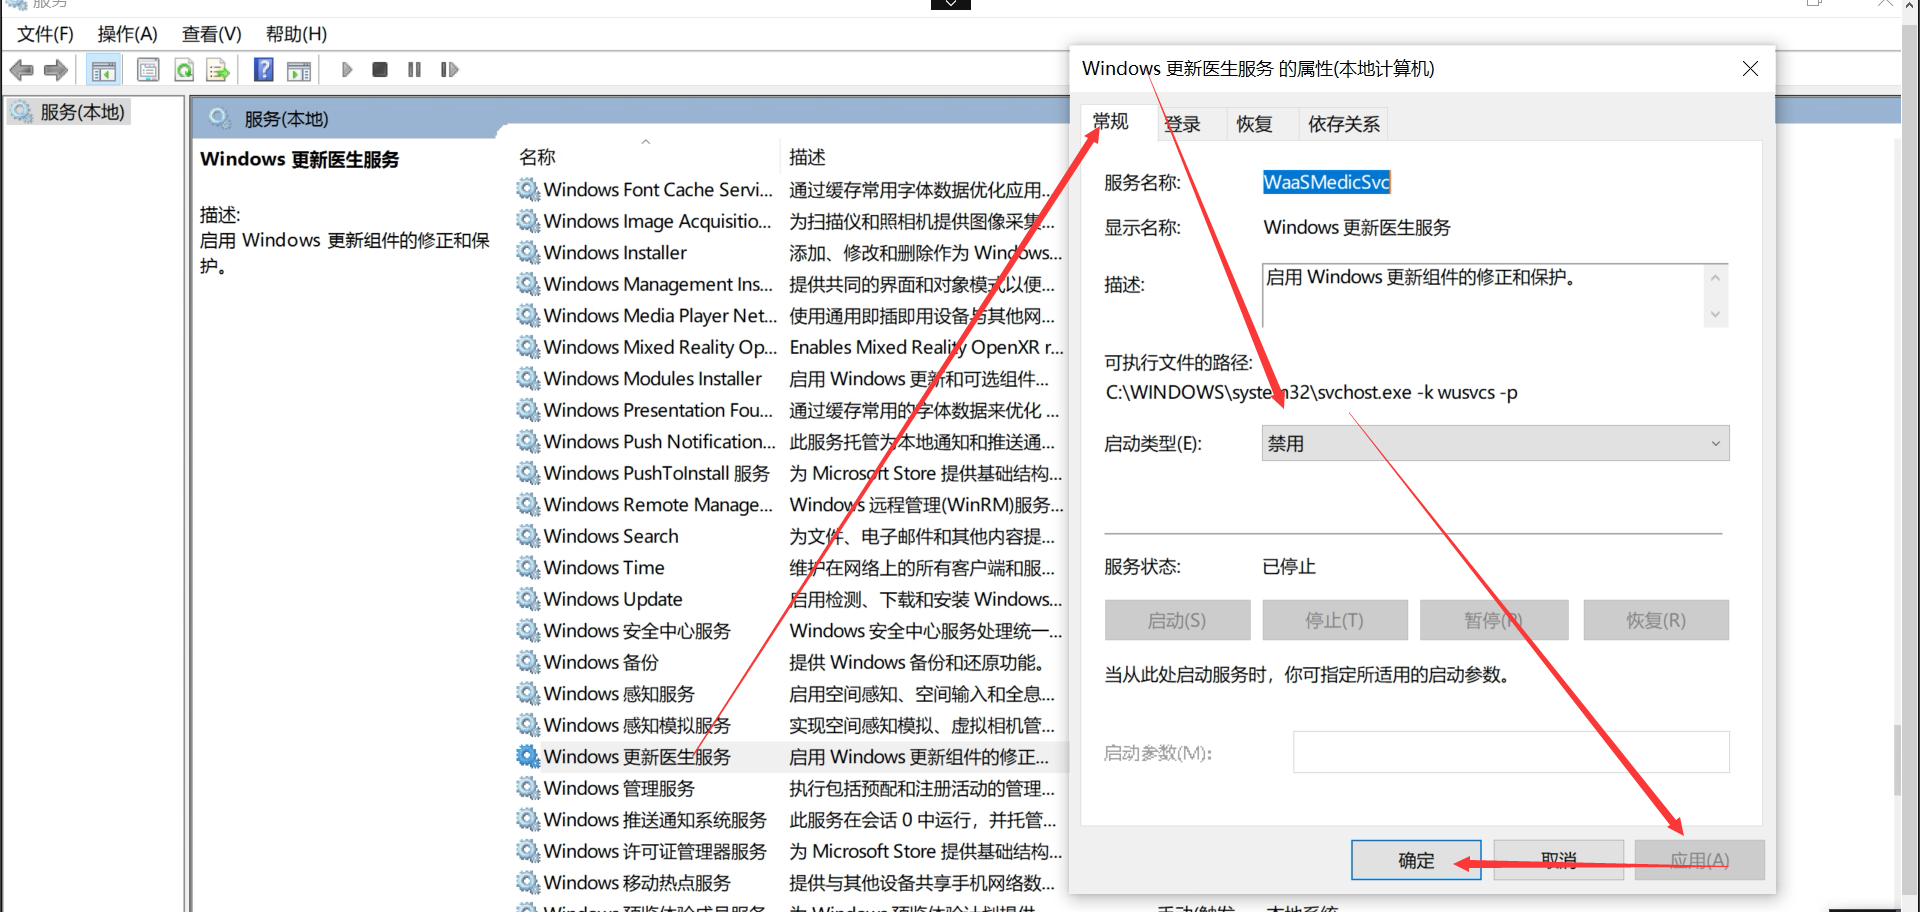
Task: Click the 确定 button
Action: pyautogui.click(x=1415, y=860)
